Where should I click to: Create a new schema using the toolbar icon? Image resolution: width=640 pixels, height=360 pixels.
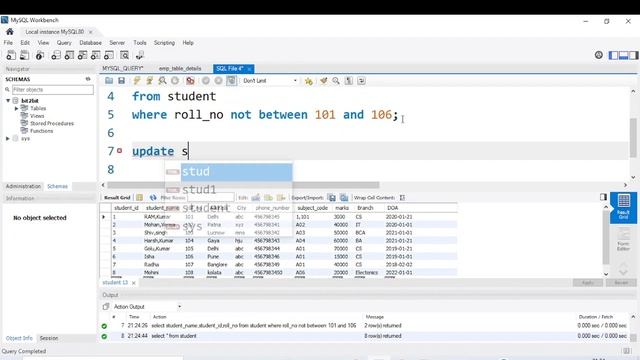coord(56,56)
